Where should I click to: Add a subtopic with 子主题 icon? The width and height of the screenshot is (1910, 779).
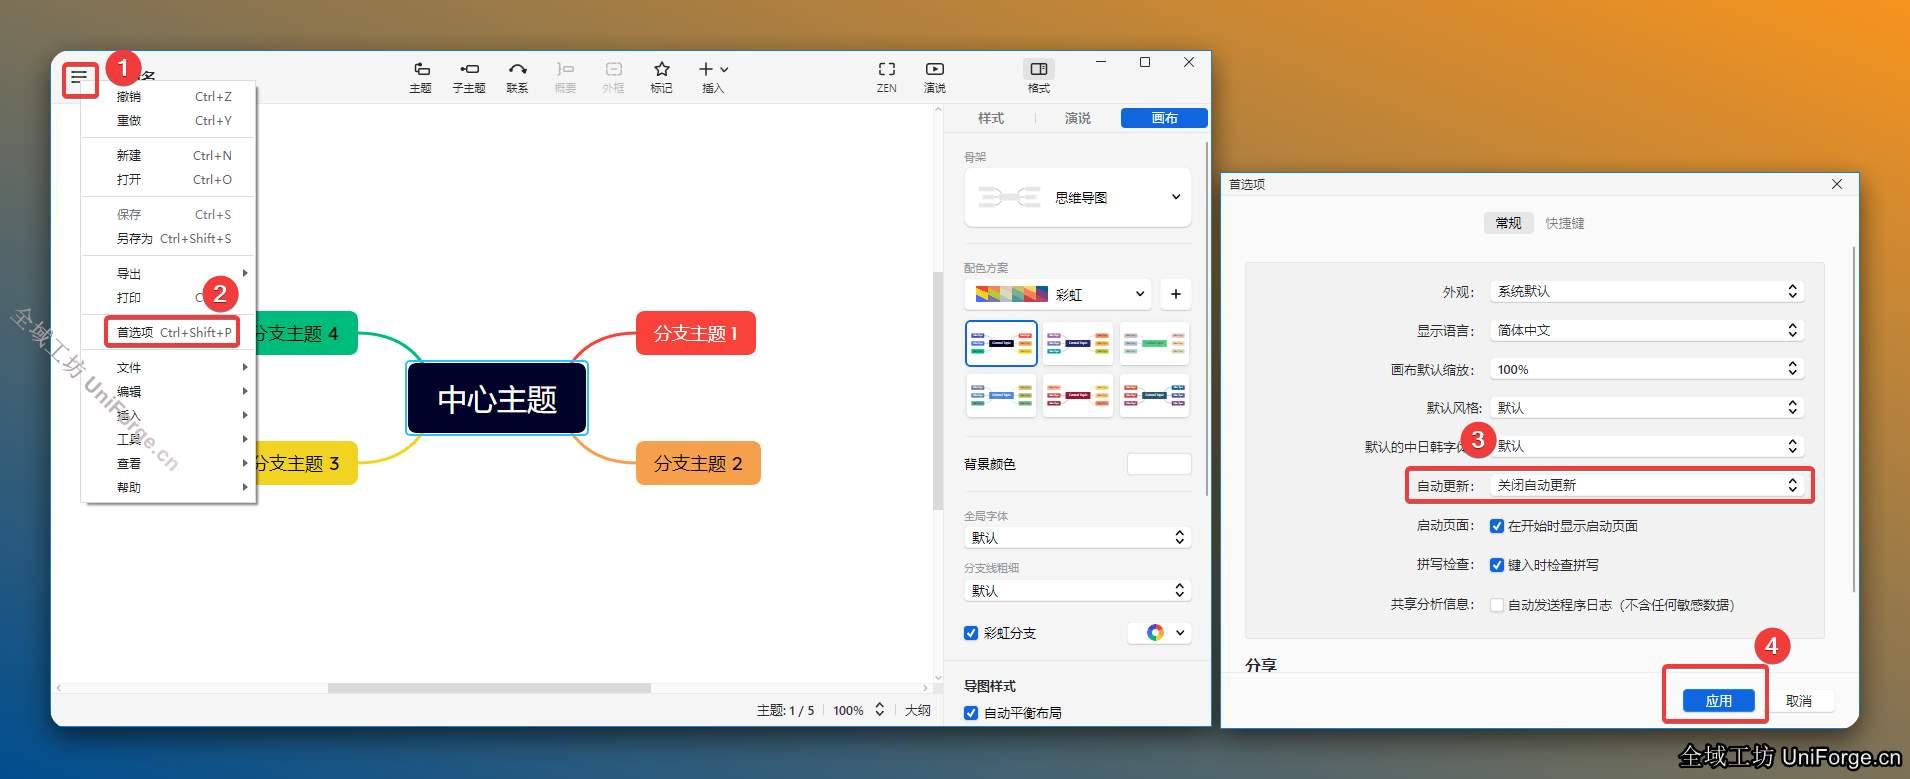tap(469, 77)
